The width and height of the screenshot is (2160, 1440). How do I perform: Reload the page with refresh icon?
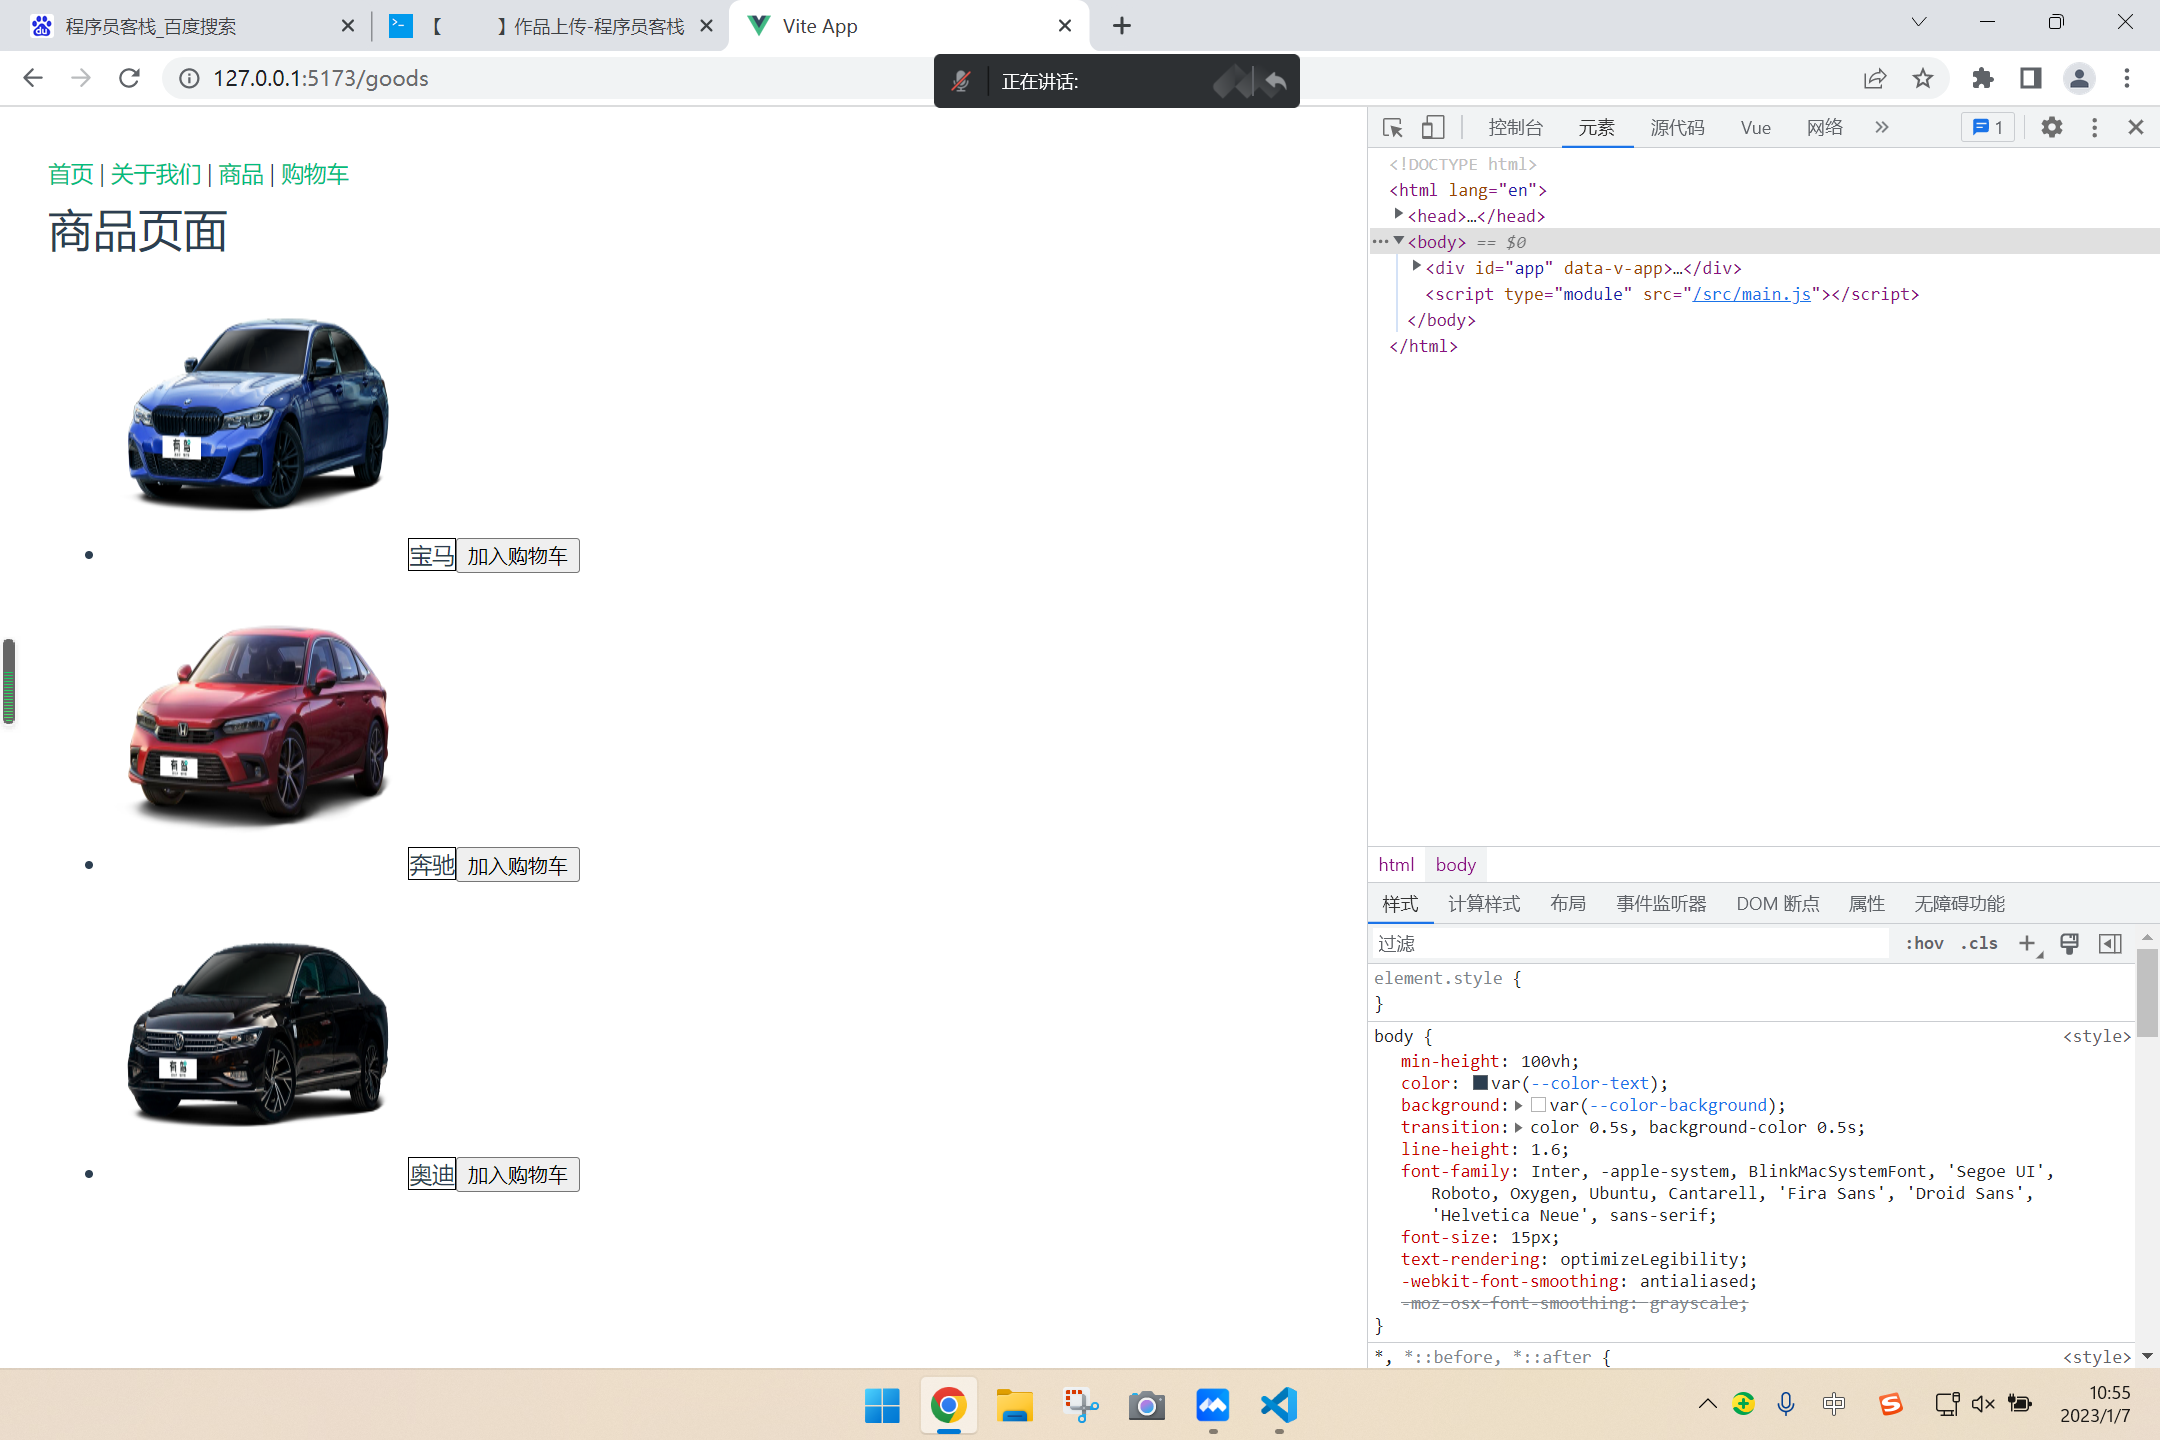coord(129,78)
